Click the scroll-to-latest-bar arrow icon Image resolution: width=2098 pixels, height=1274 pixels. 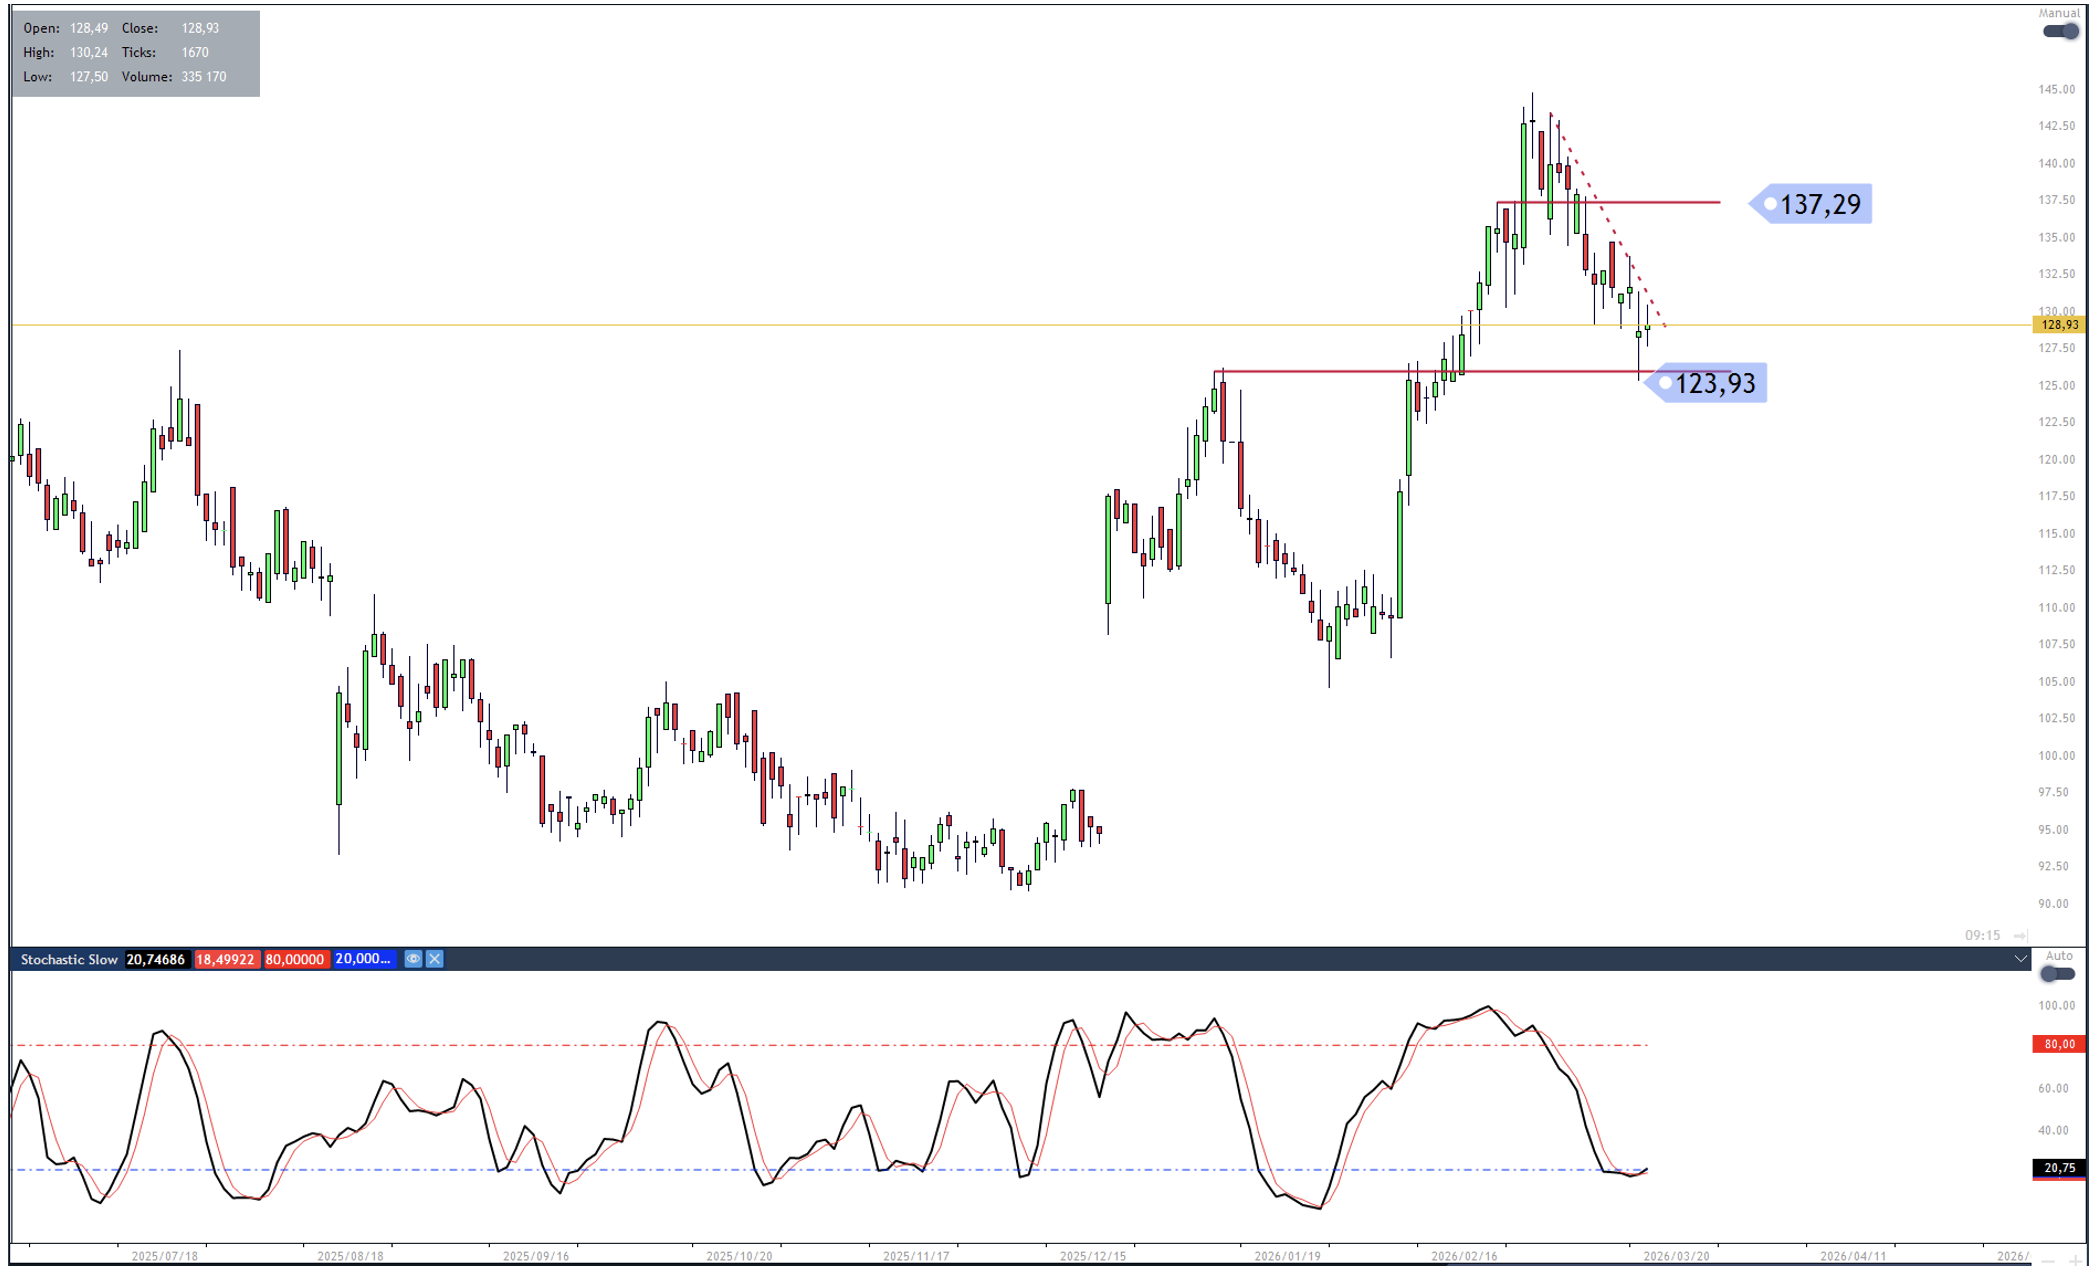pyautogui.click(x=2020, y=936)
